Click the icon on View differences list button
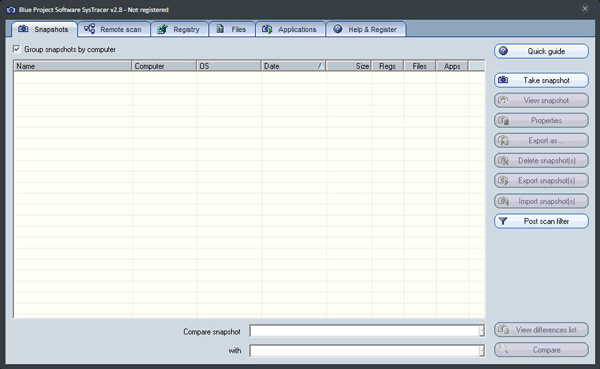This screenshot has height=369, width=600. 503,330
